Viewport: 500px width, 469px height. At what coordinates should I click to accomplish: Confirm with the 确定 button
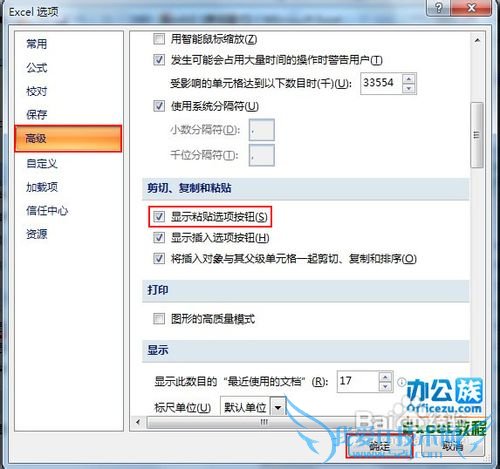379,446
